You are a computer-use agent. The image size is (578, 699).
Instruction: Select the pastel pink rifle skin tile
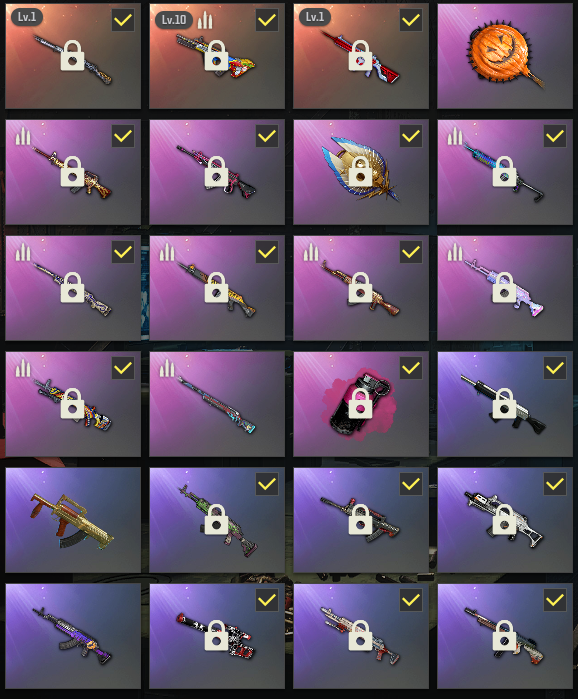coord(505,288)
